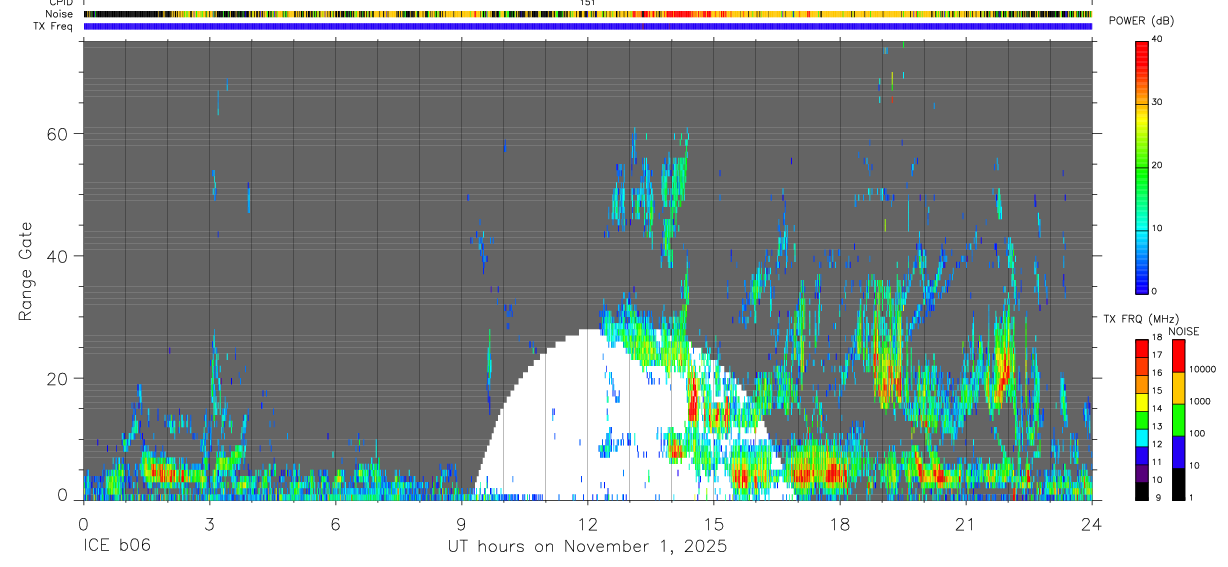1228x567 pixels.
Task: Click the green middle of the POWER colorbar
Action: click(1141, 166)
